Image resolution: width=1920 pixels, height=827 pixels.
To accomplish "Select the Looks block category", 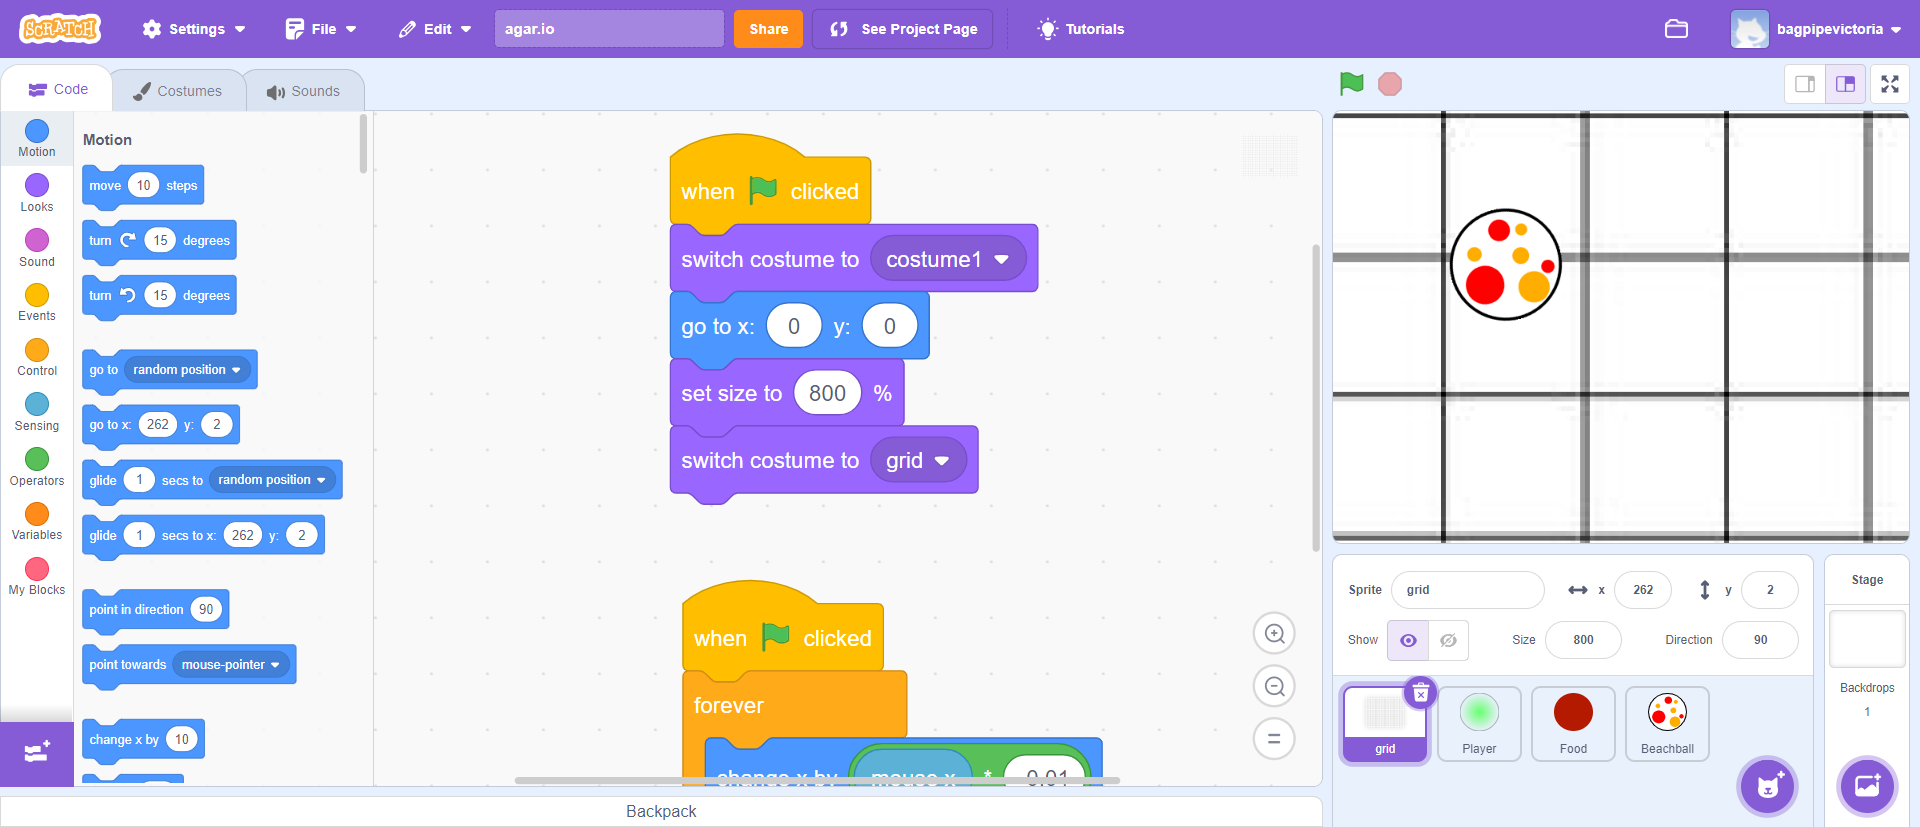I will 37,193.
